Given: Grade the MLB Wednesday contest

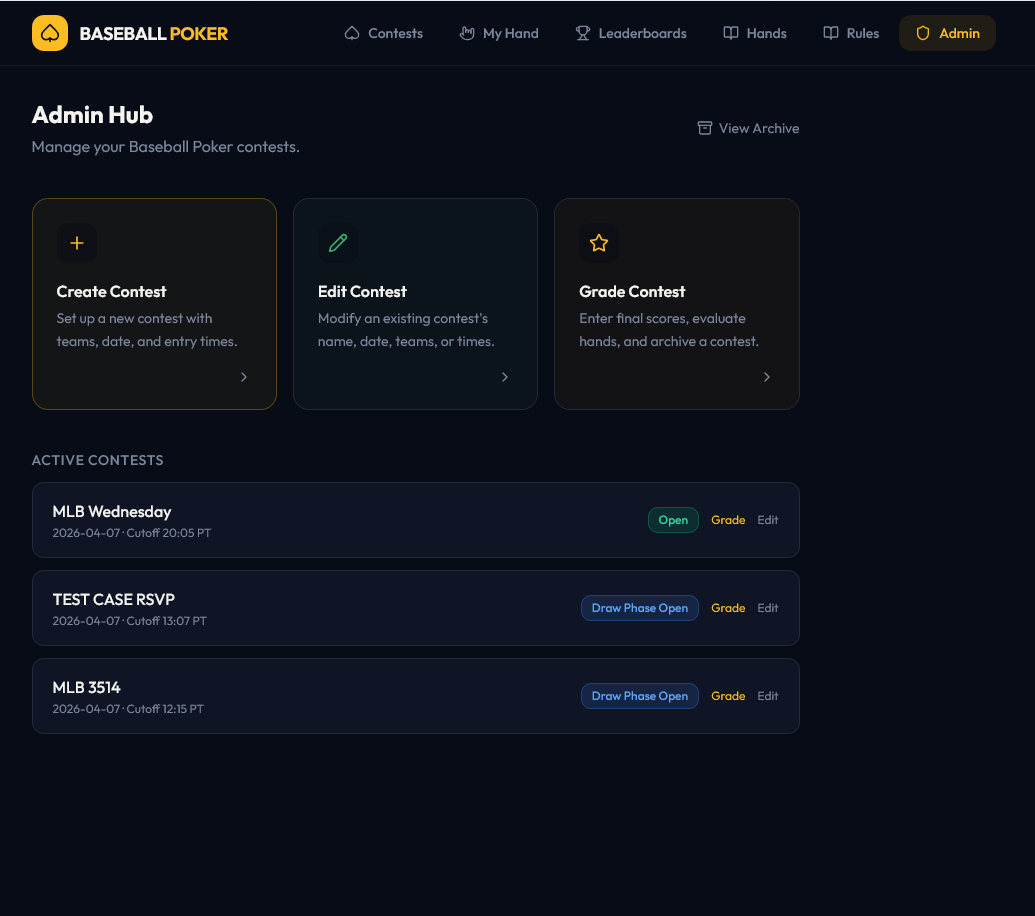Looking at the screenshot, I should click(728, 520).
